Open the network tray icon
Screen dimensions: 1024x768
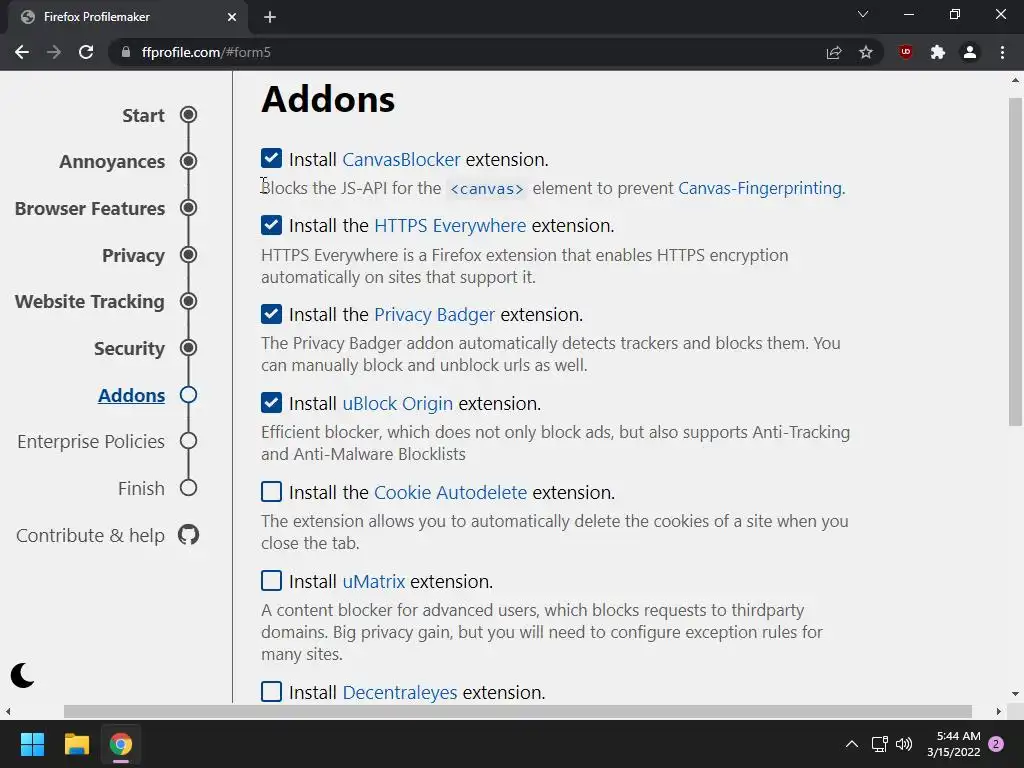click(x=879, y=744)
